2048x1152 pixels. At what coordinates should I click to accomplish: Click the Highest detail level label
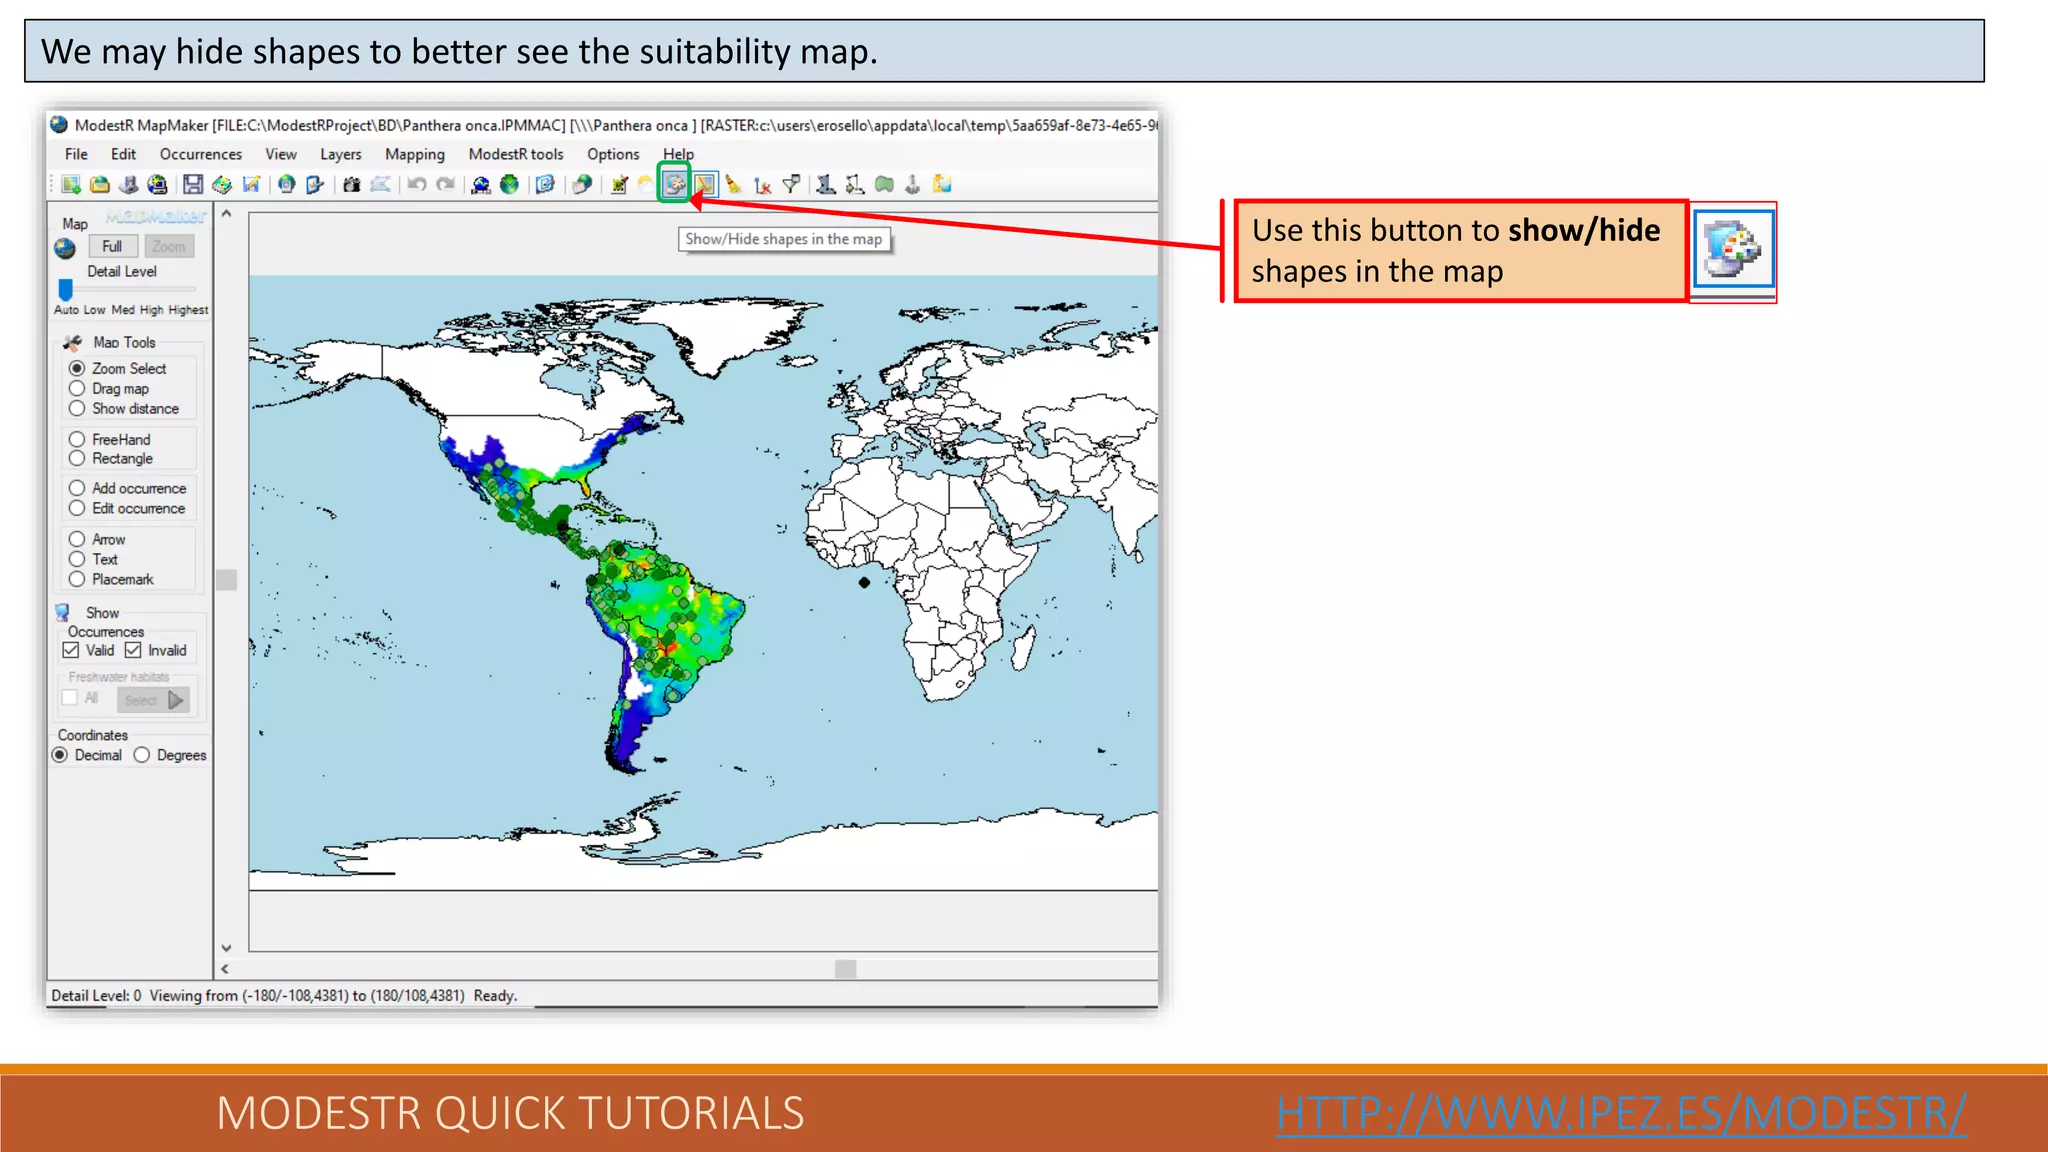pyautogui.click(x=188, y=310)
